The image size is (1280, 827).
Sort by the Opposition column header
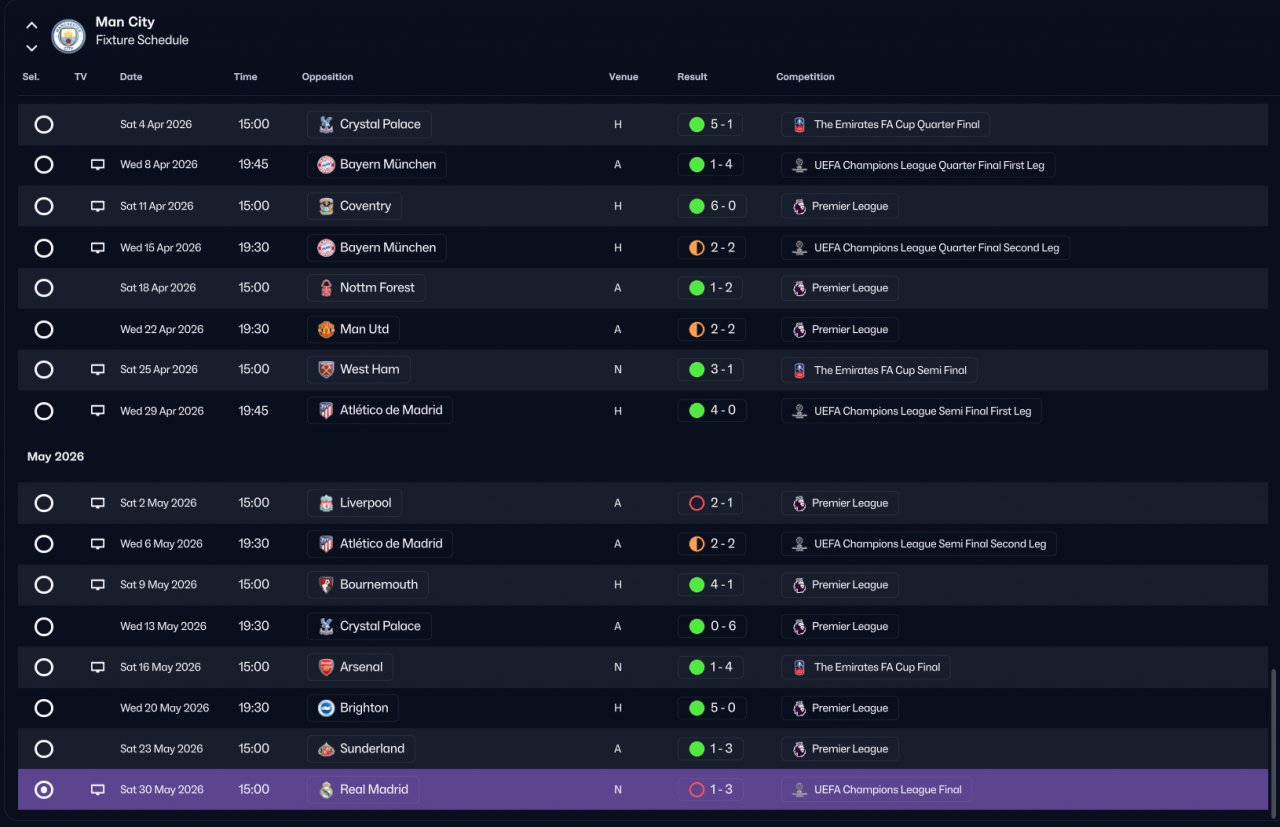point(327,77)
